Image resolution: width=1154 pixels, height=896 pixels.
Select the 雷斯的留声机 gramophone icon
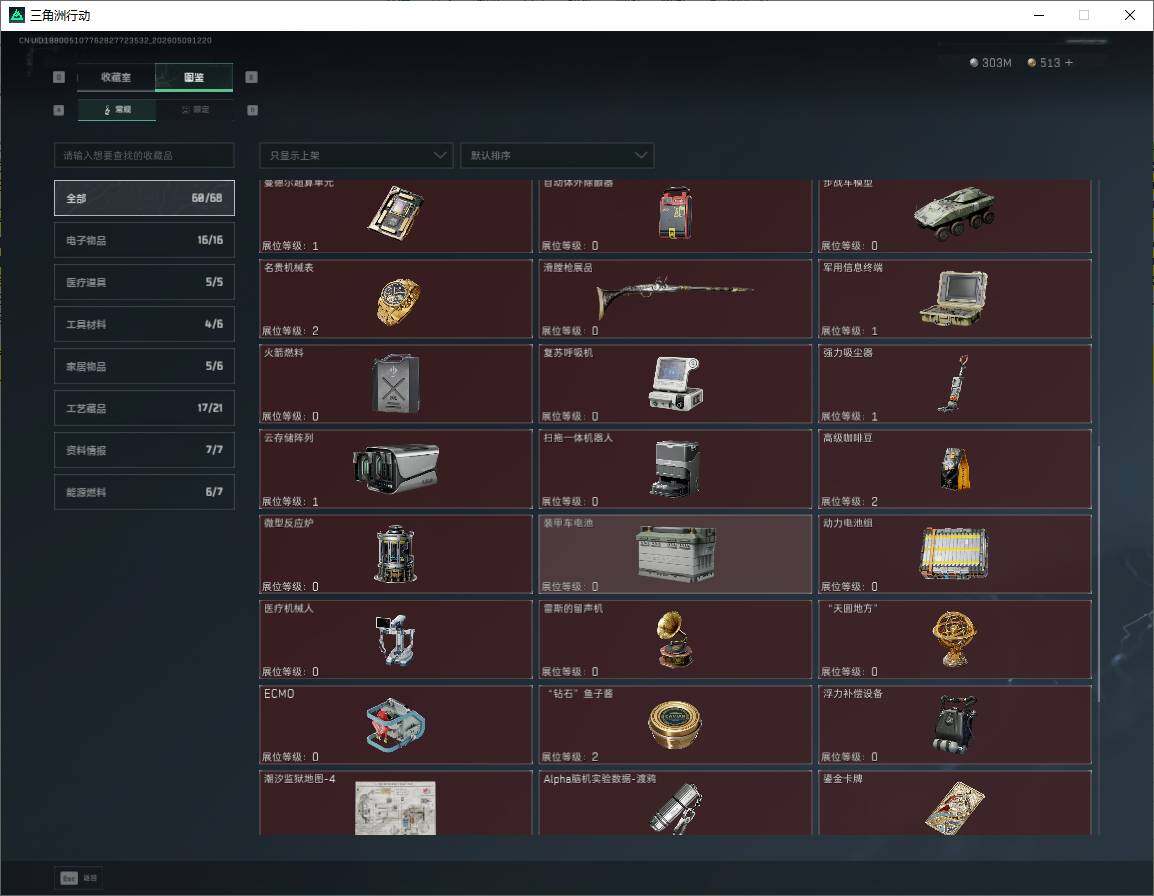[674, 639]
